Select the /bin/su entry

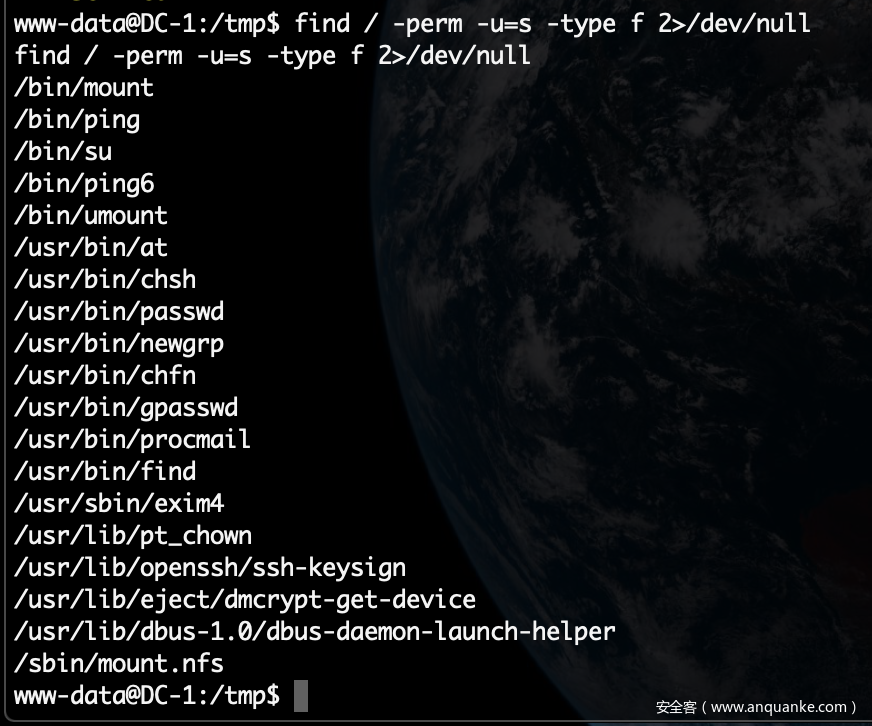pos(64,152)
